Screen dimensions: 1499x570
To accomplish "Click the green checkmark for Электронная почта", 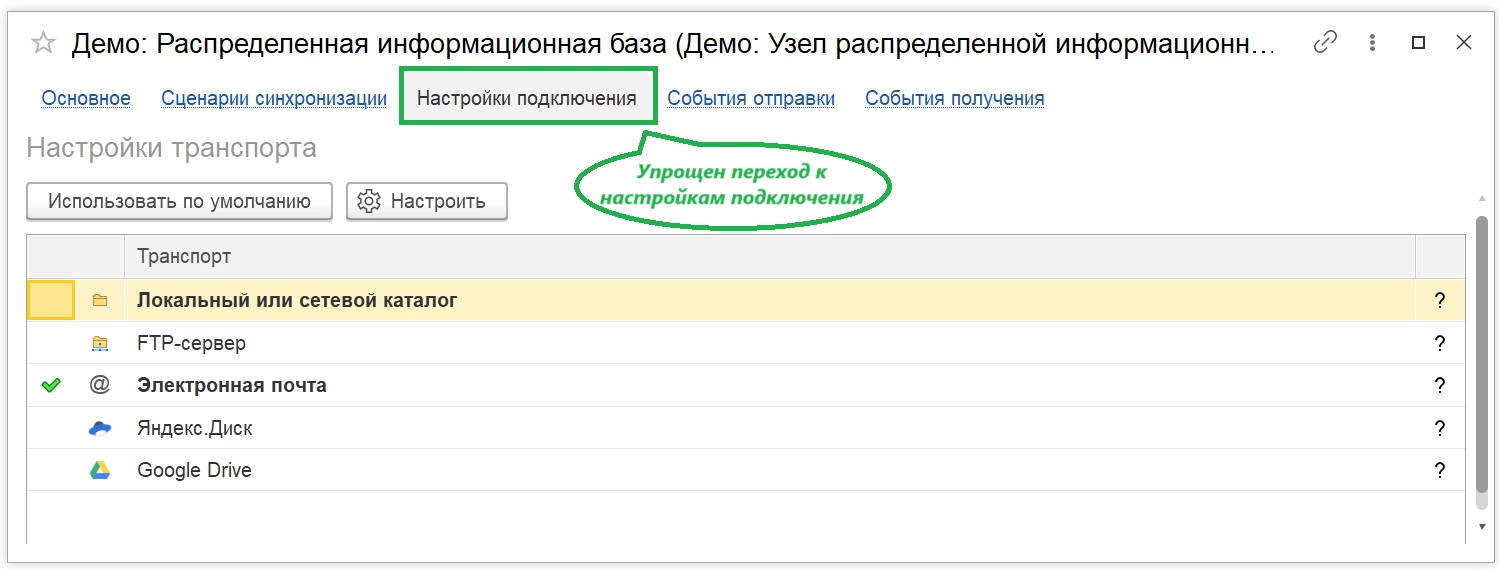I will point(51,385).
